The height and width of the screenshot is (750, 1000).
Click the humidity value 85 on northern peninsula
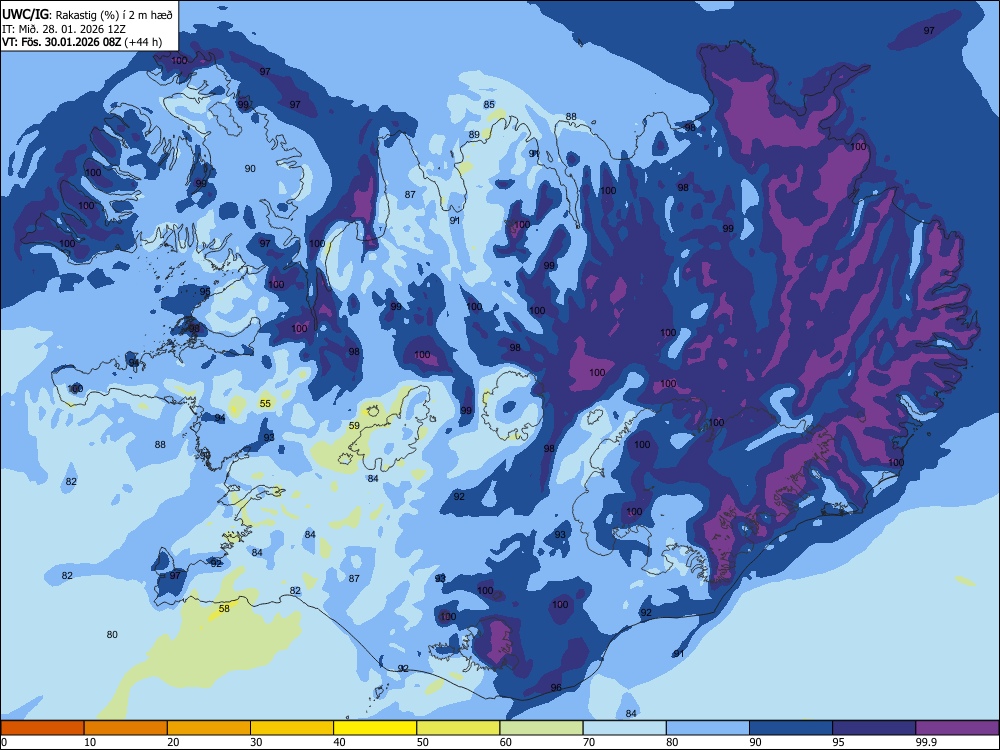489,105
